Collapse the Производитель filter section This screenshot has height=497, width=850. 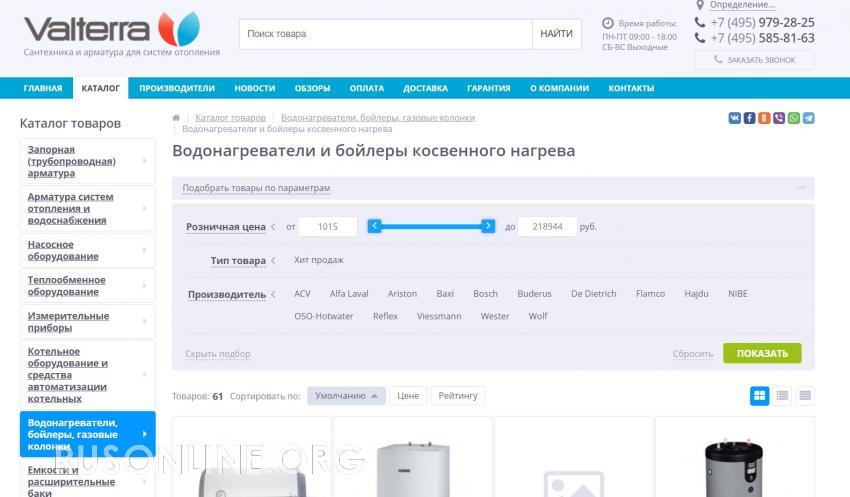(x=273, y=294)
